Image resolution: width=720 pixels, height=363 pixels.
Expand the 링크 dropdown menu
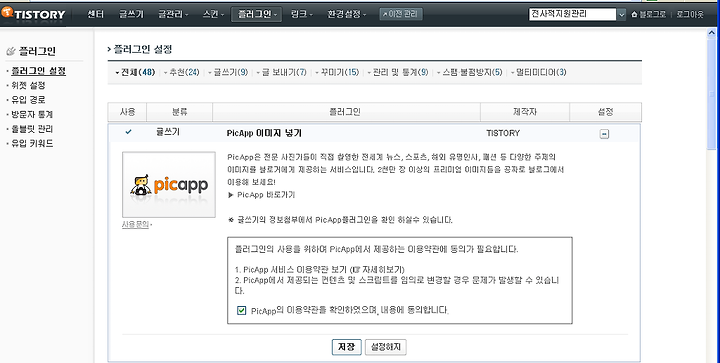pos(301,14)
